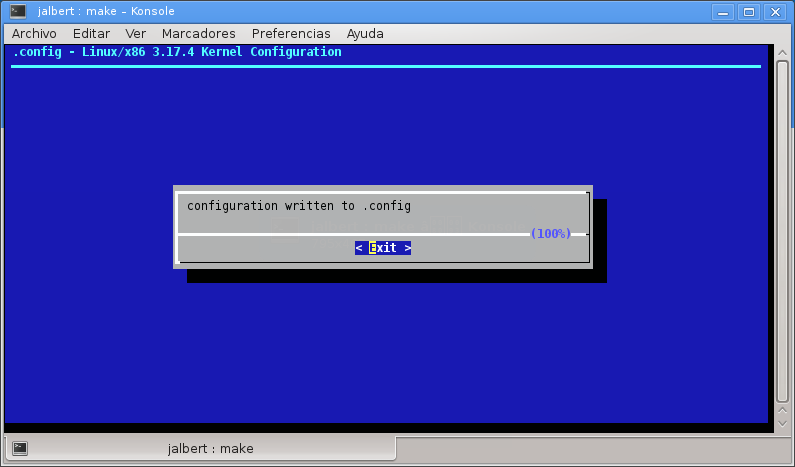Viewport: 795px width, 467px height.
Task: Click terminal icon on jalbert tab
Action: (x=20, y=449)
